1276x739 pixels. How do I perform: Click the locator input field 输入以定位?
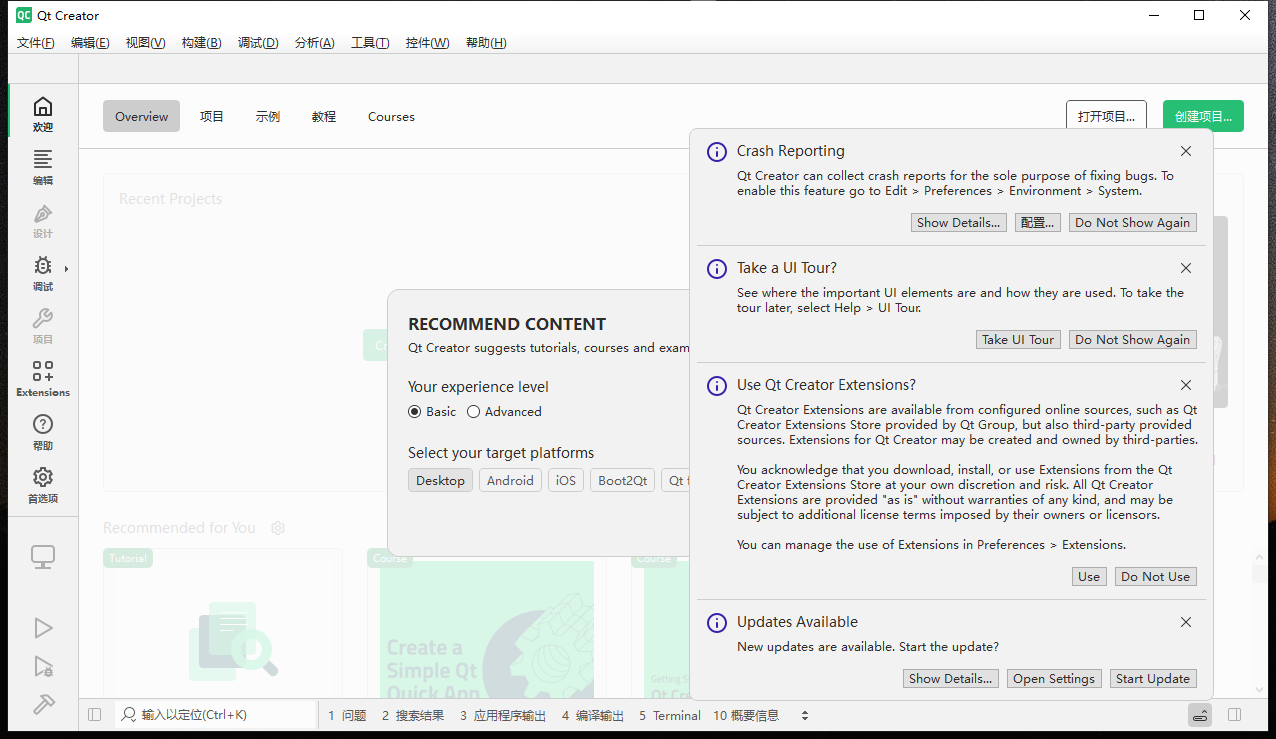215,715
